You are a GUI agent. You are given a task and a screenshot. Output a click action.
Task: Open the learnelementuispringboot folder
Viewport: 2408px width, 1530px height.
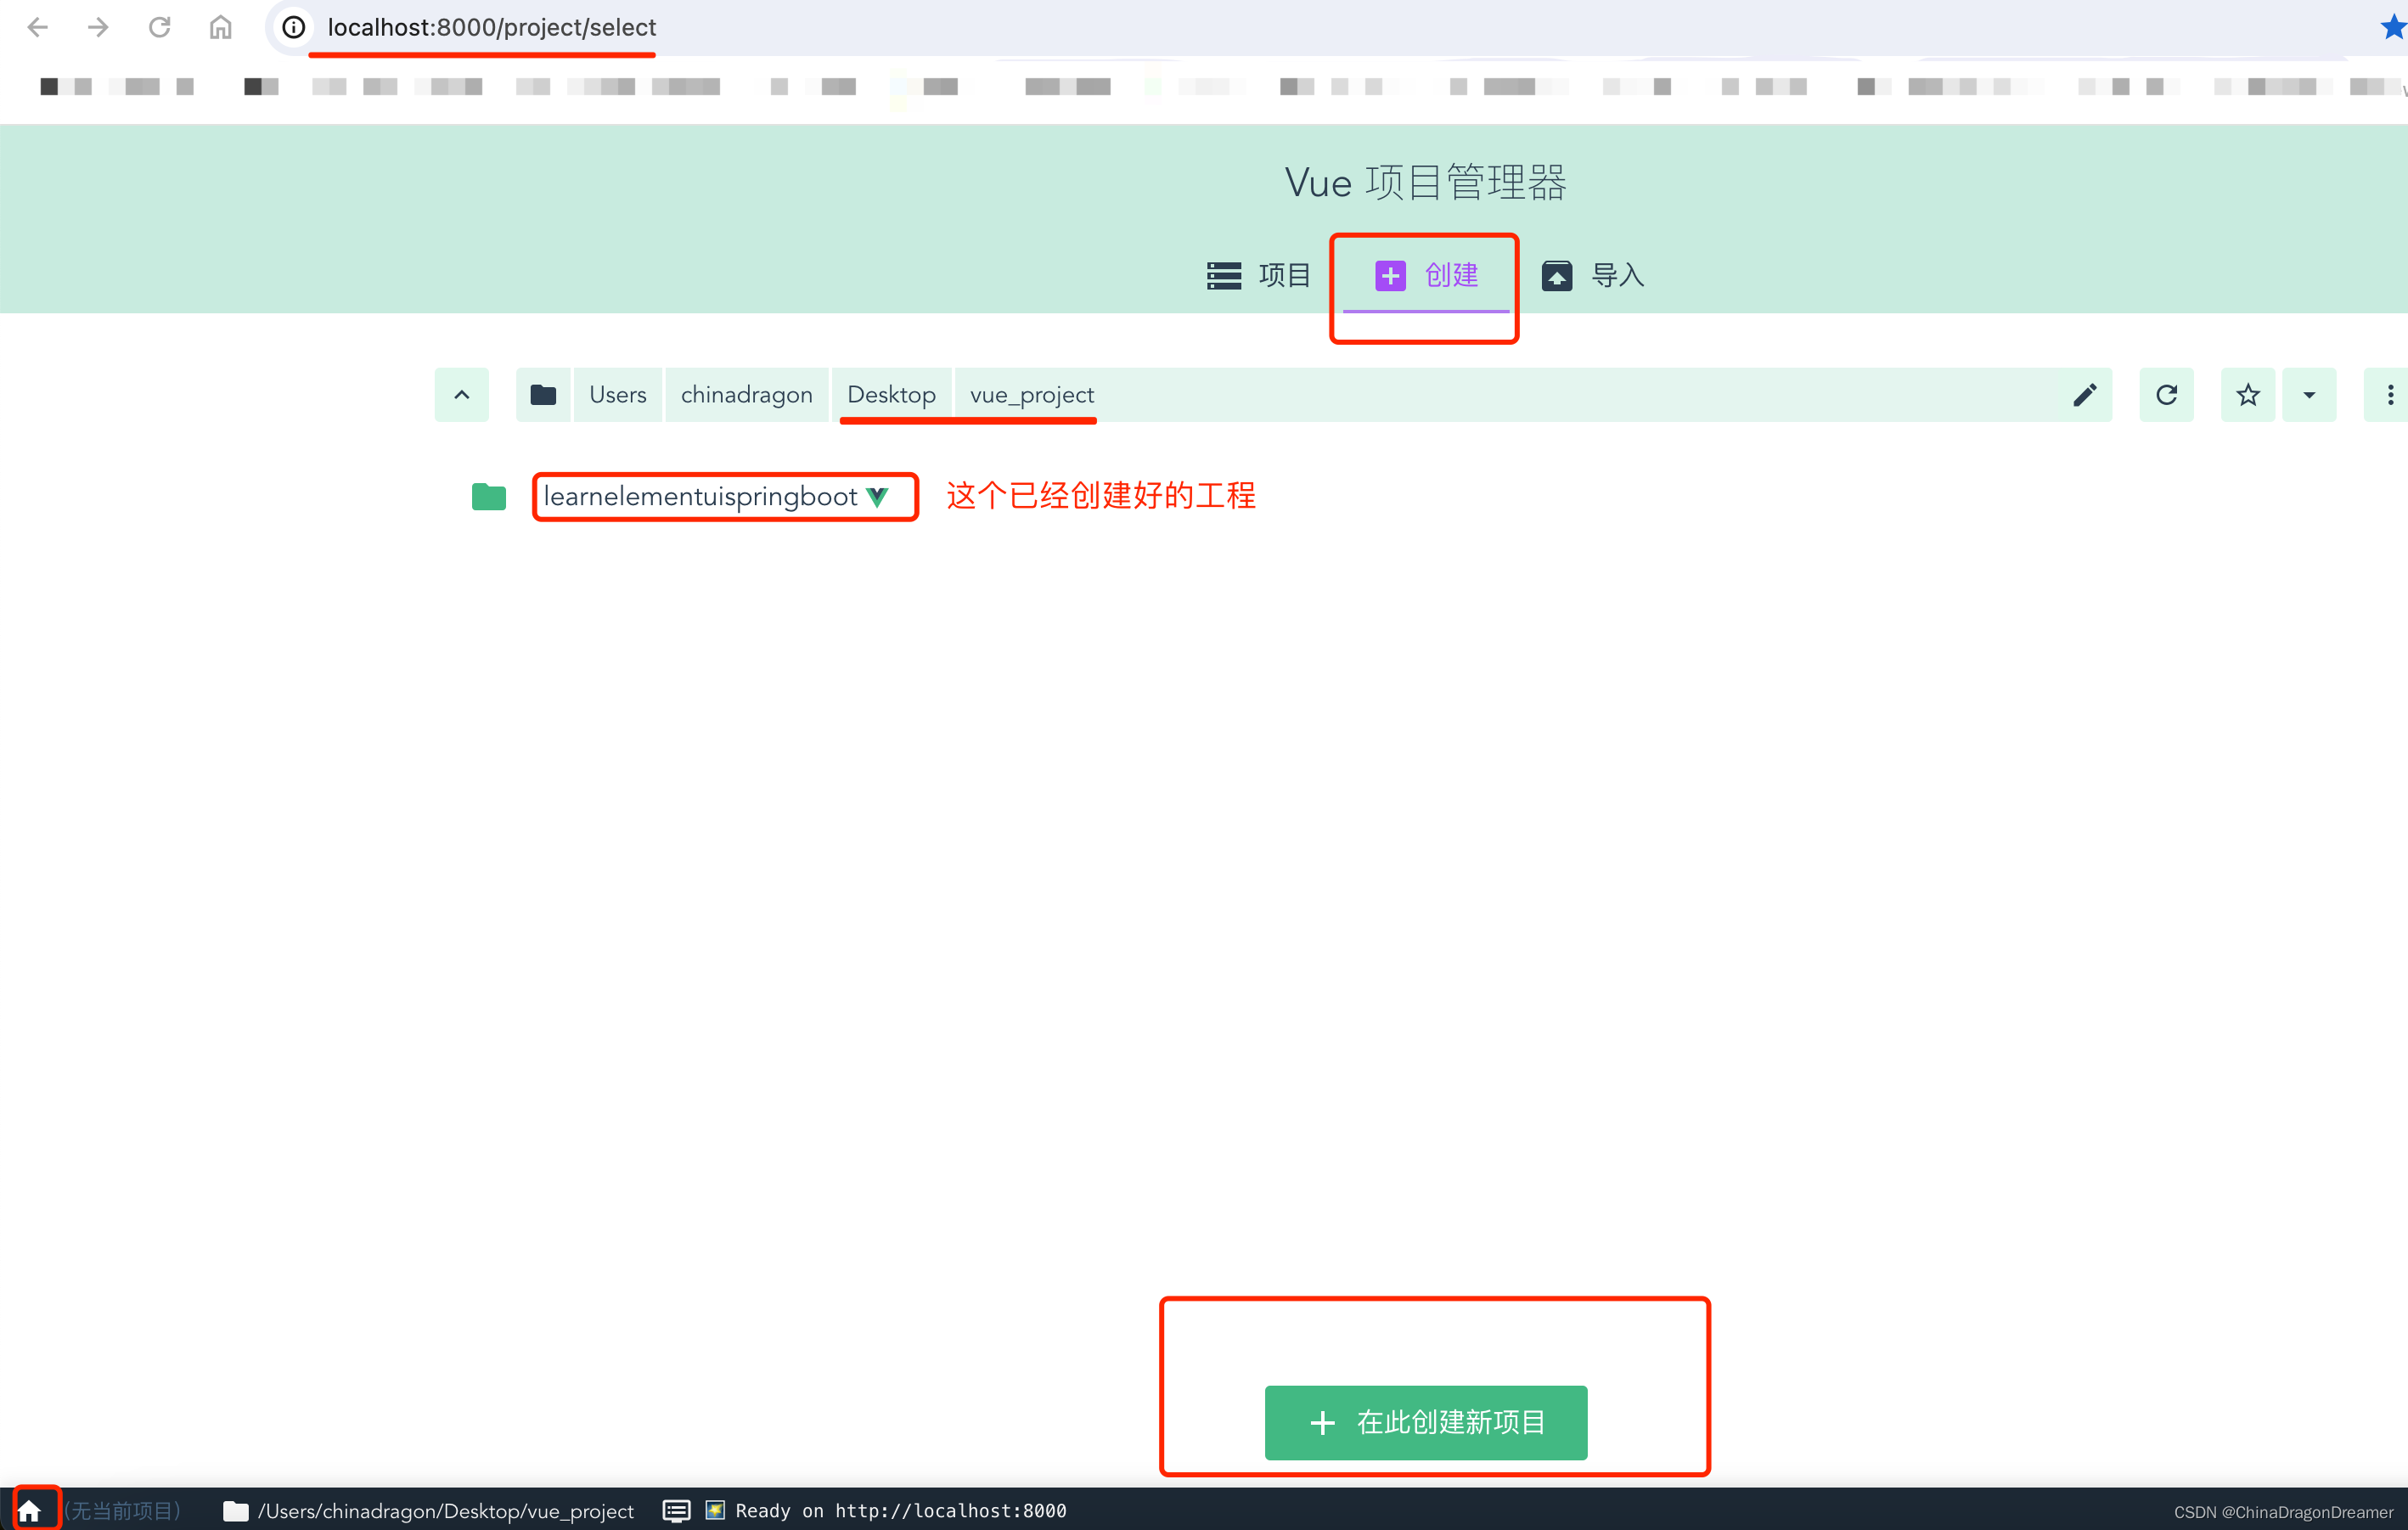pyautogui.click(x=700, y=497)
